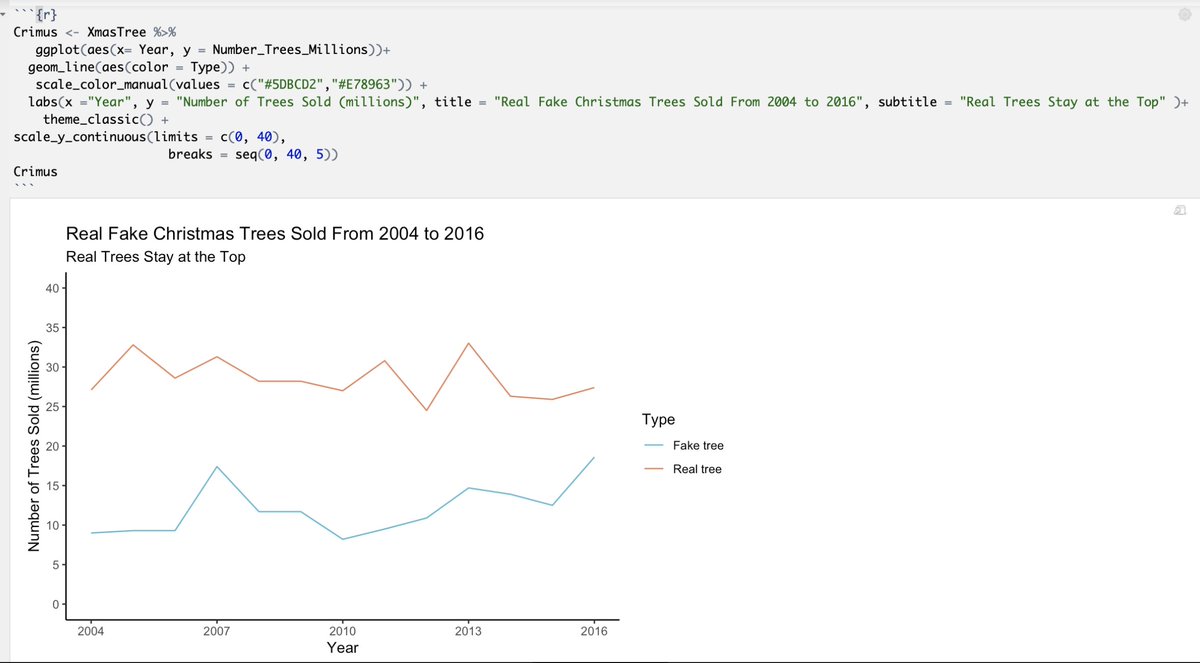Click geom_line in the code
Screen dimensions: 1200x663
tap(62, 66)
